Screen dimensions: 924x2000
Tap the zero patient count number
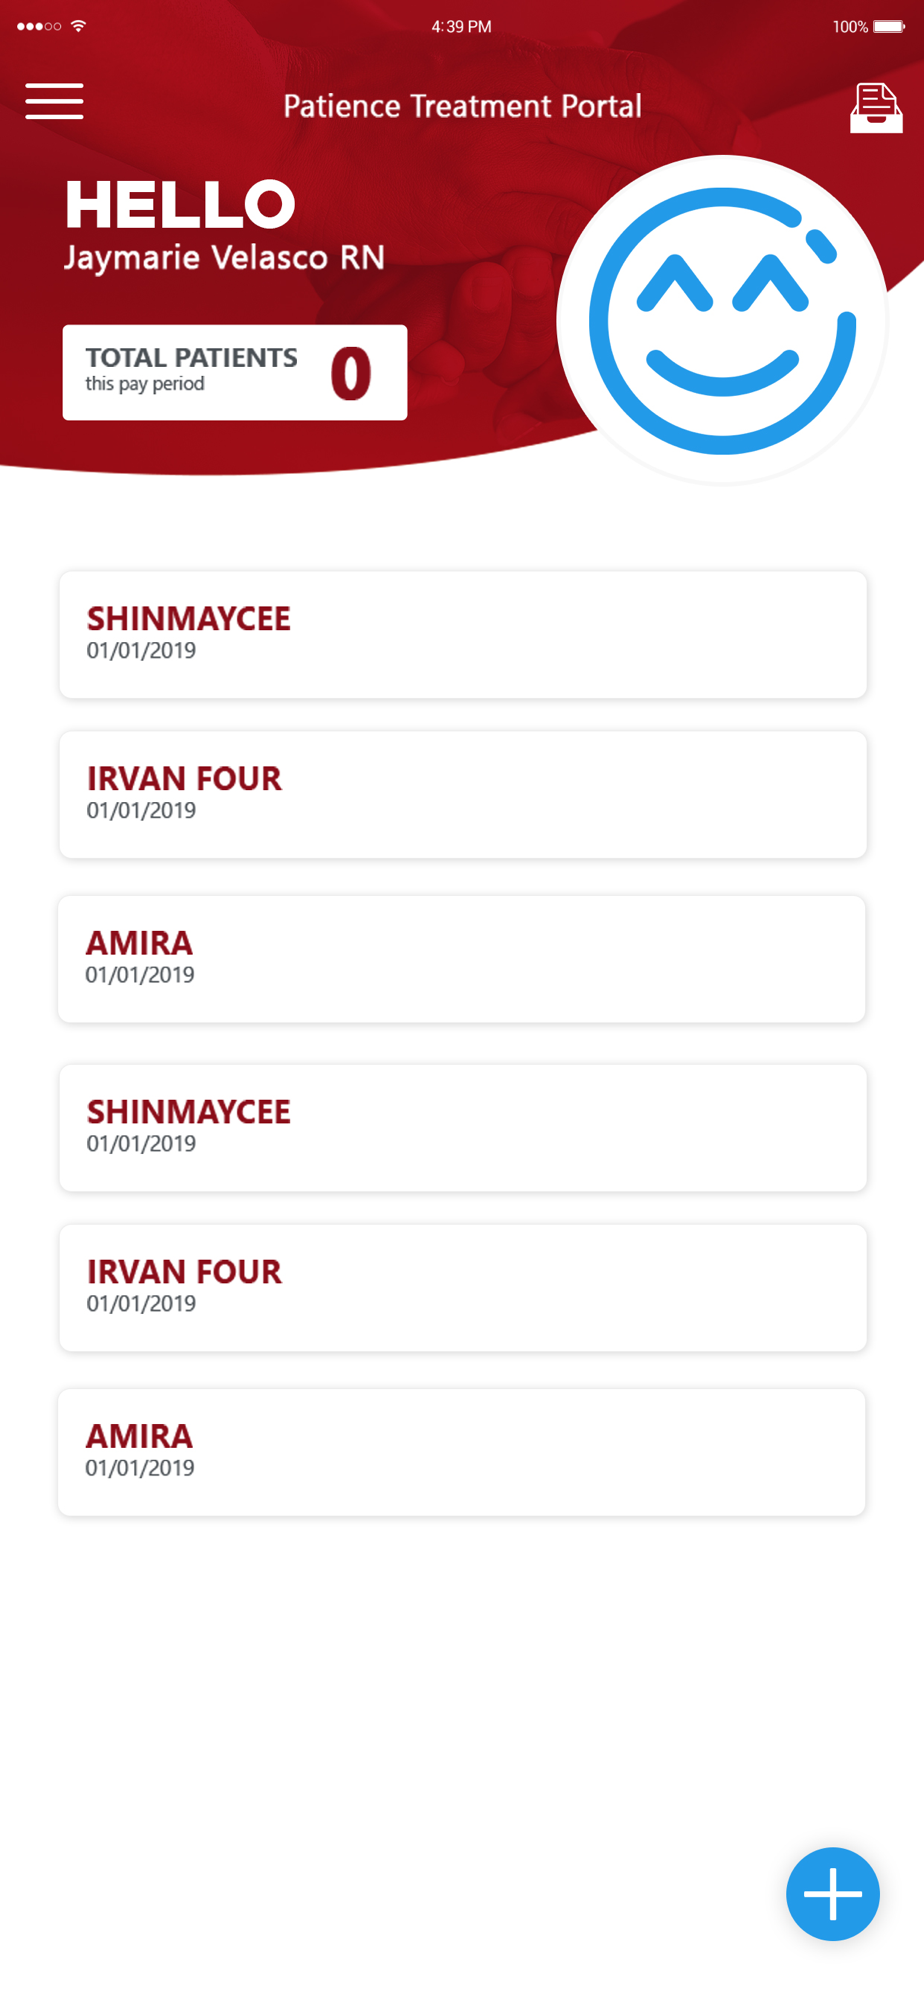pos(351,373)
